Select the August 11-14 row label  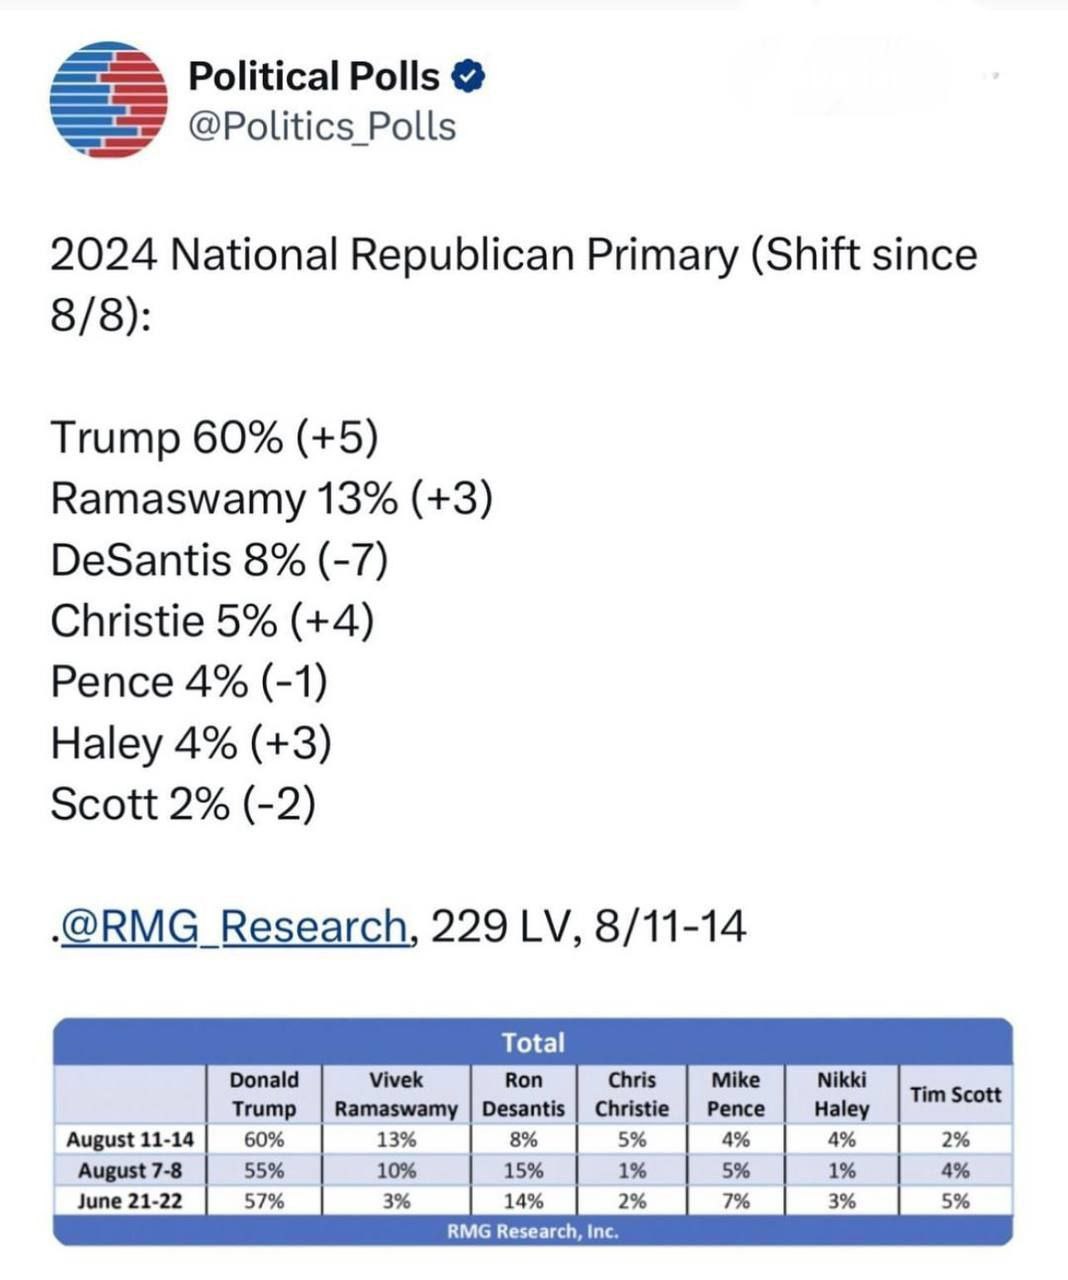tap(130, 1139)
